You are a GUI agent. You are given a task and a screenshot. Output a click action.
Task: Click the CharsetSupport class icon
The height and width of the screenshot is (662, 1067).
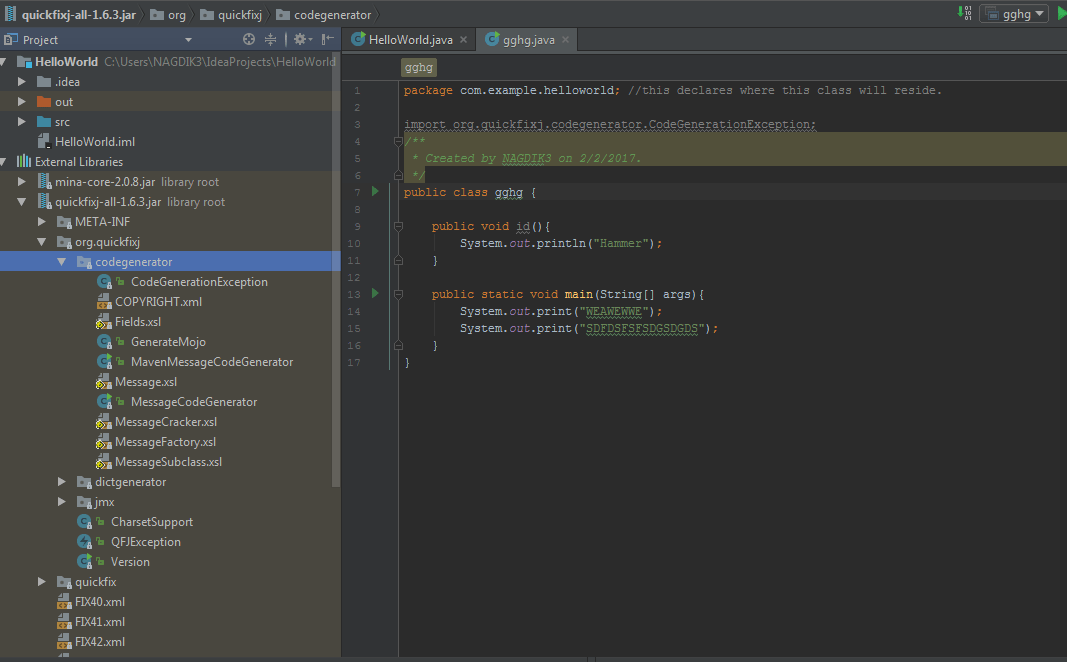coord(84,522)
